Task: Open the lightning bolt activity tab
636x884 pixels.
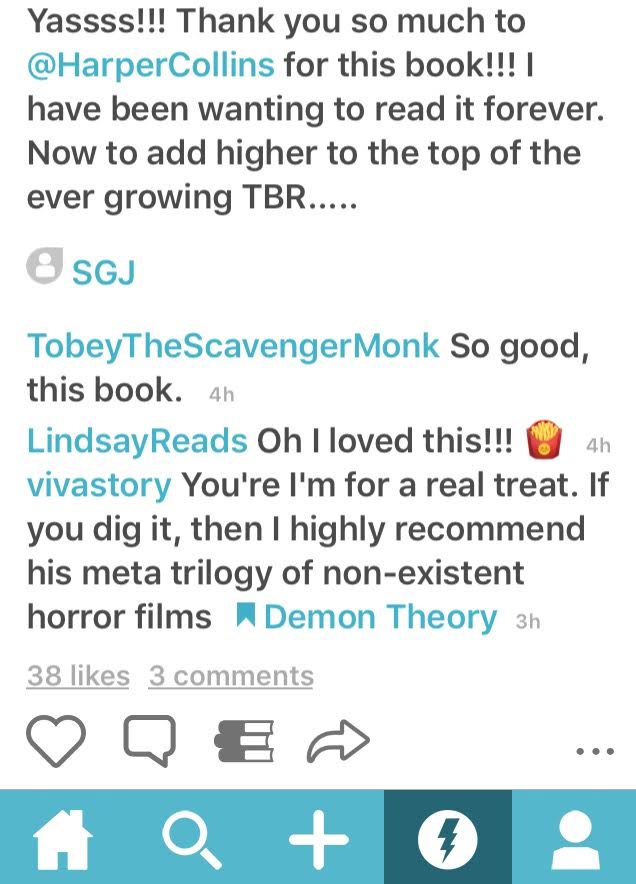Action: click(x=448, y=837)
